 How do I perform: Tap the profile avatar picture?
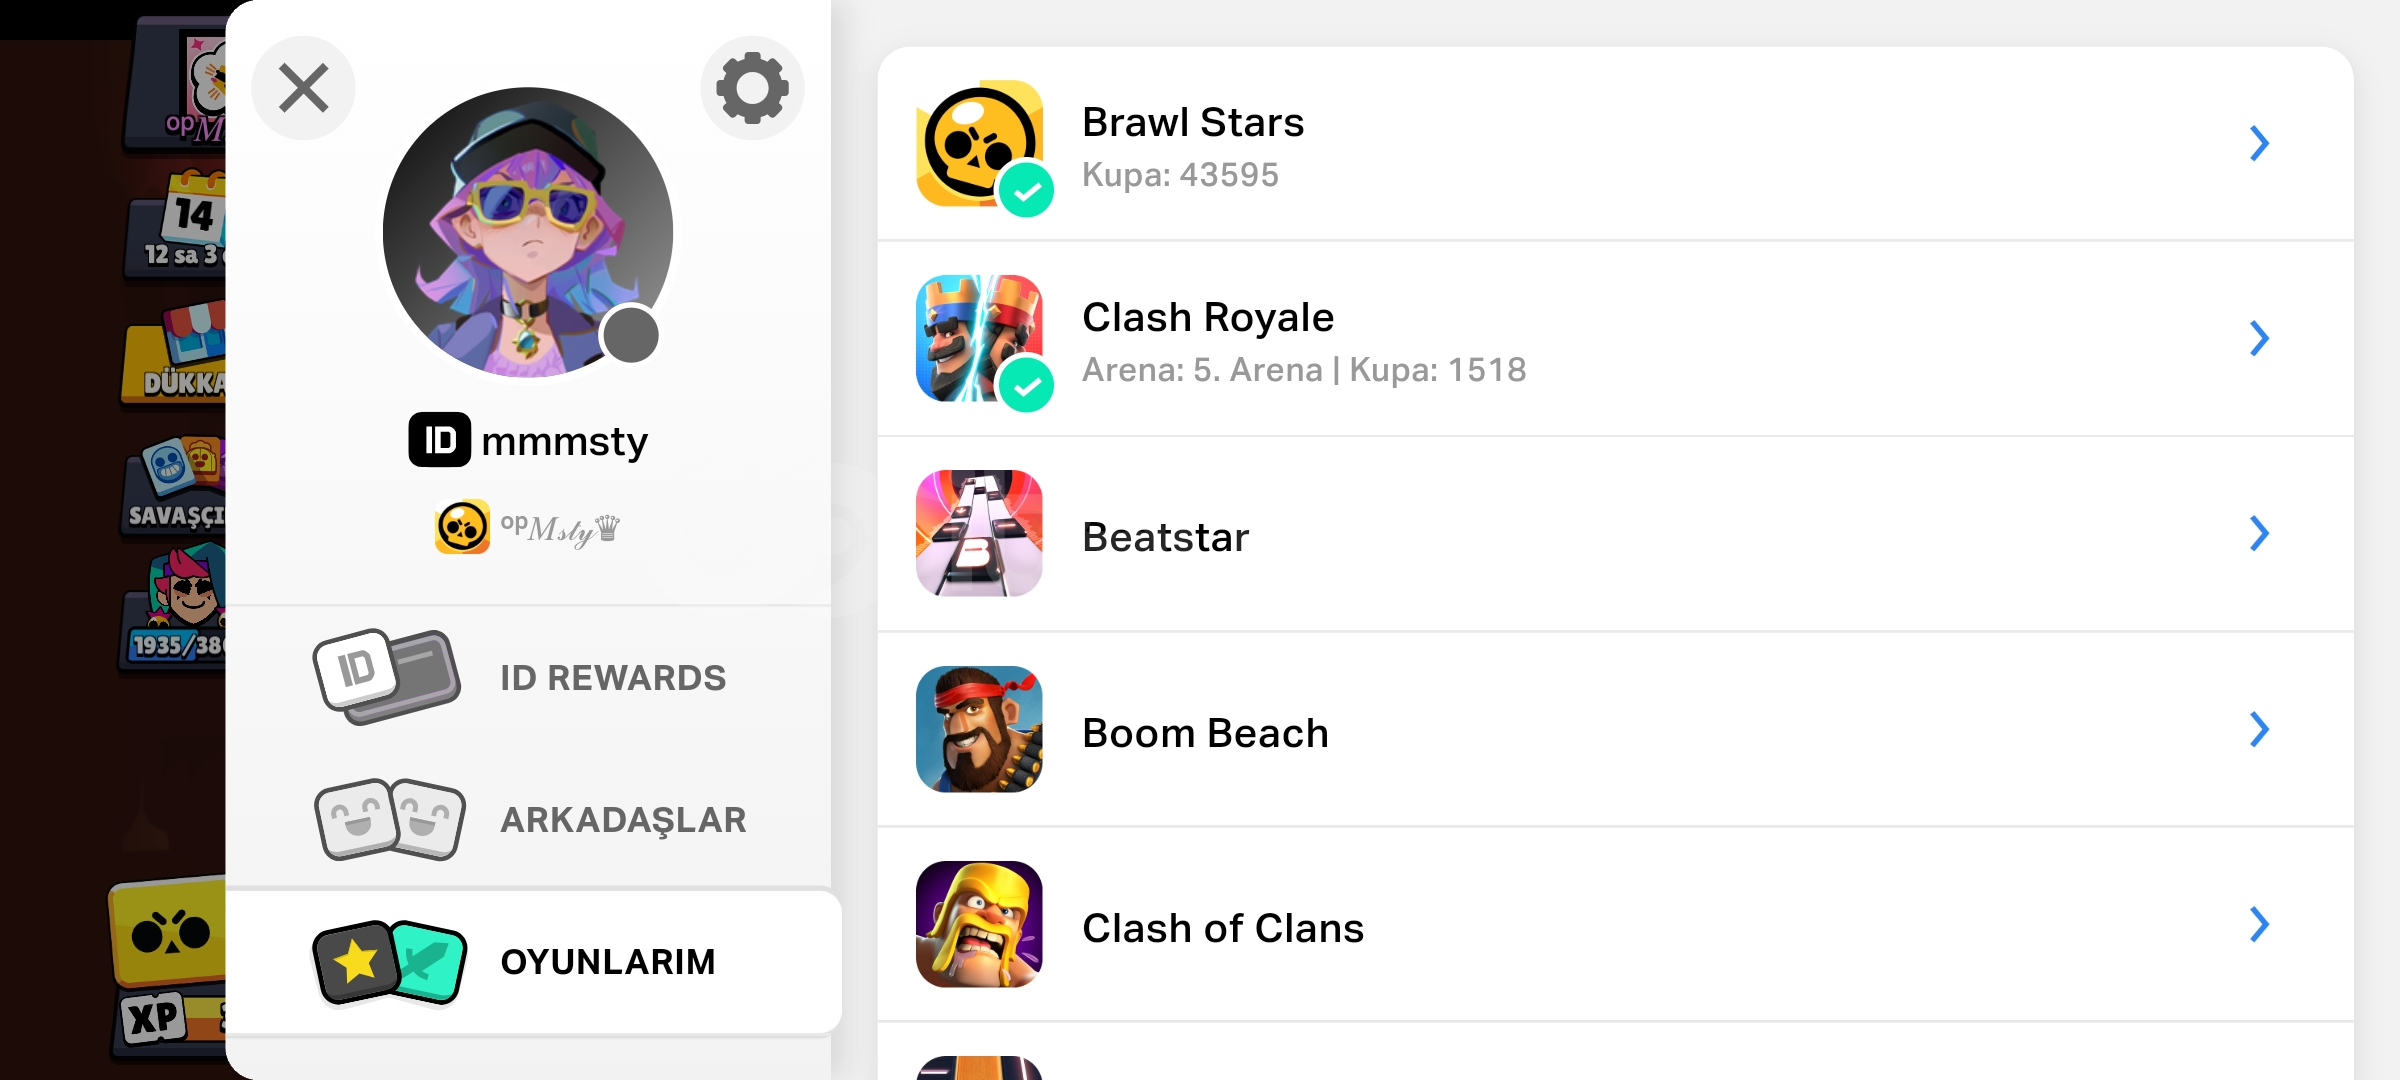[528, 232]
